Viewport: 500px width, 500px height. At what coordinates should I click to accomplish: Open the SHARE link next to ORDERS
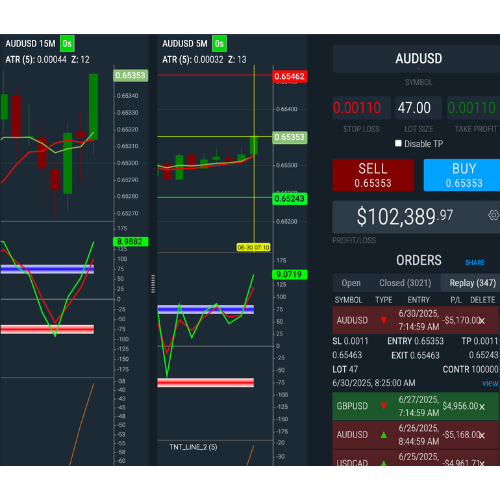475,263
